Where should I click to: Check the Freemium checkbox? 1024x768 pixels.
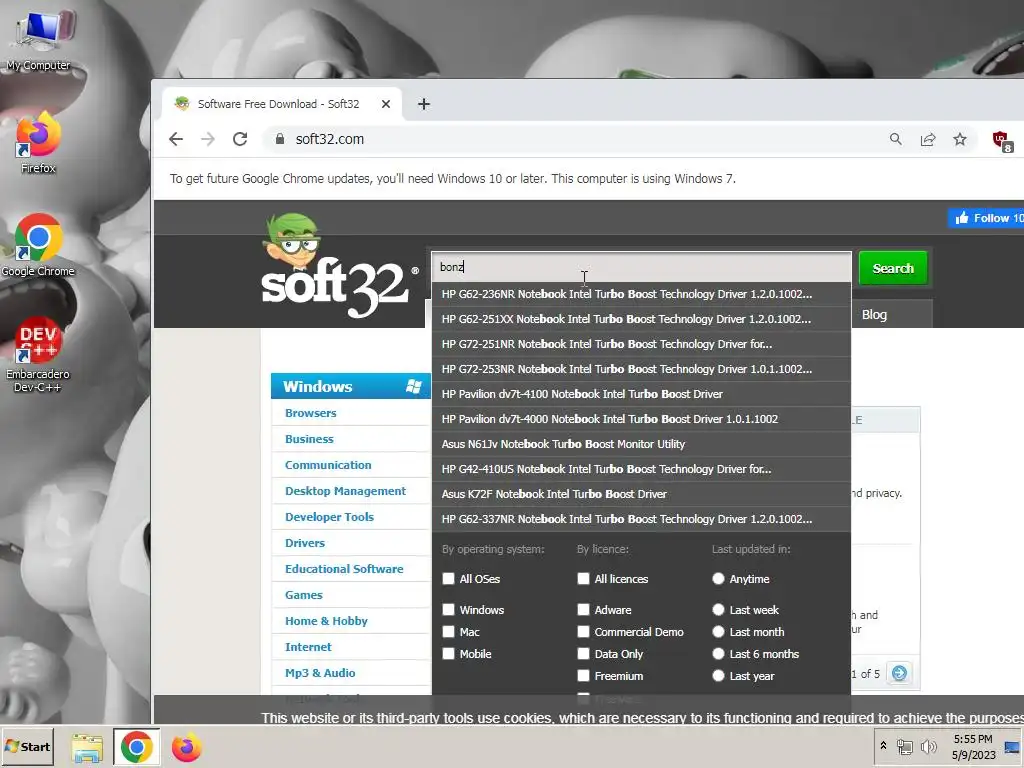point(584,676)
